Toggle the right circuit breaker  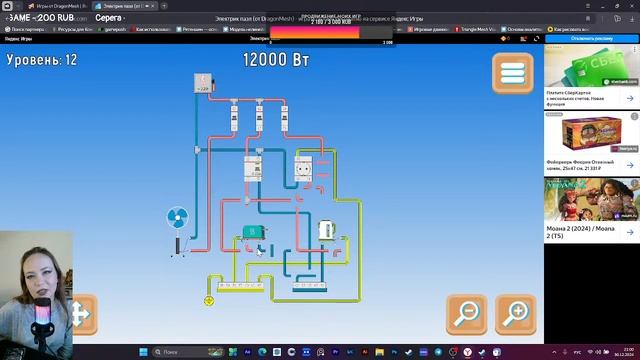pos(284,118)
